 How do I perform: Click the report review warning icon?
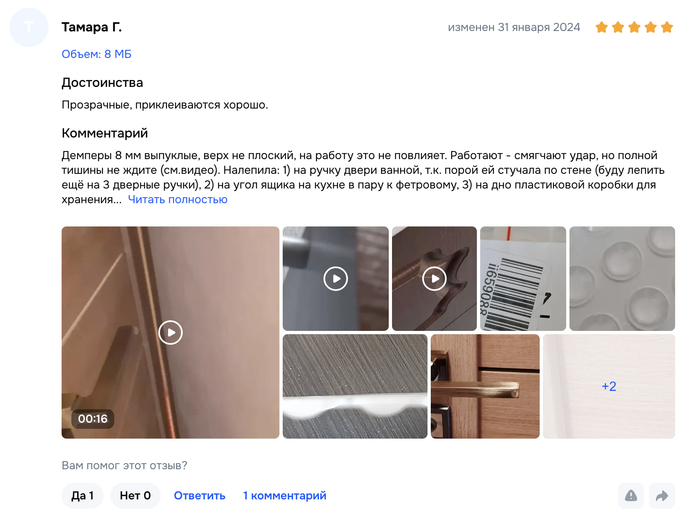point(631,495)
